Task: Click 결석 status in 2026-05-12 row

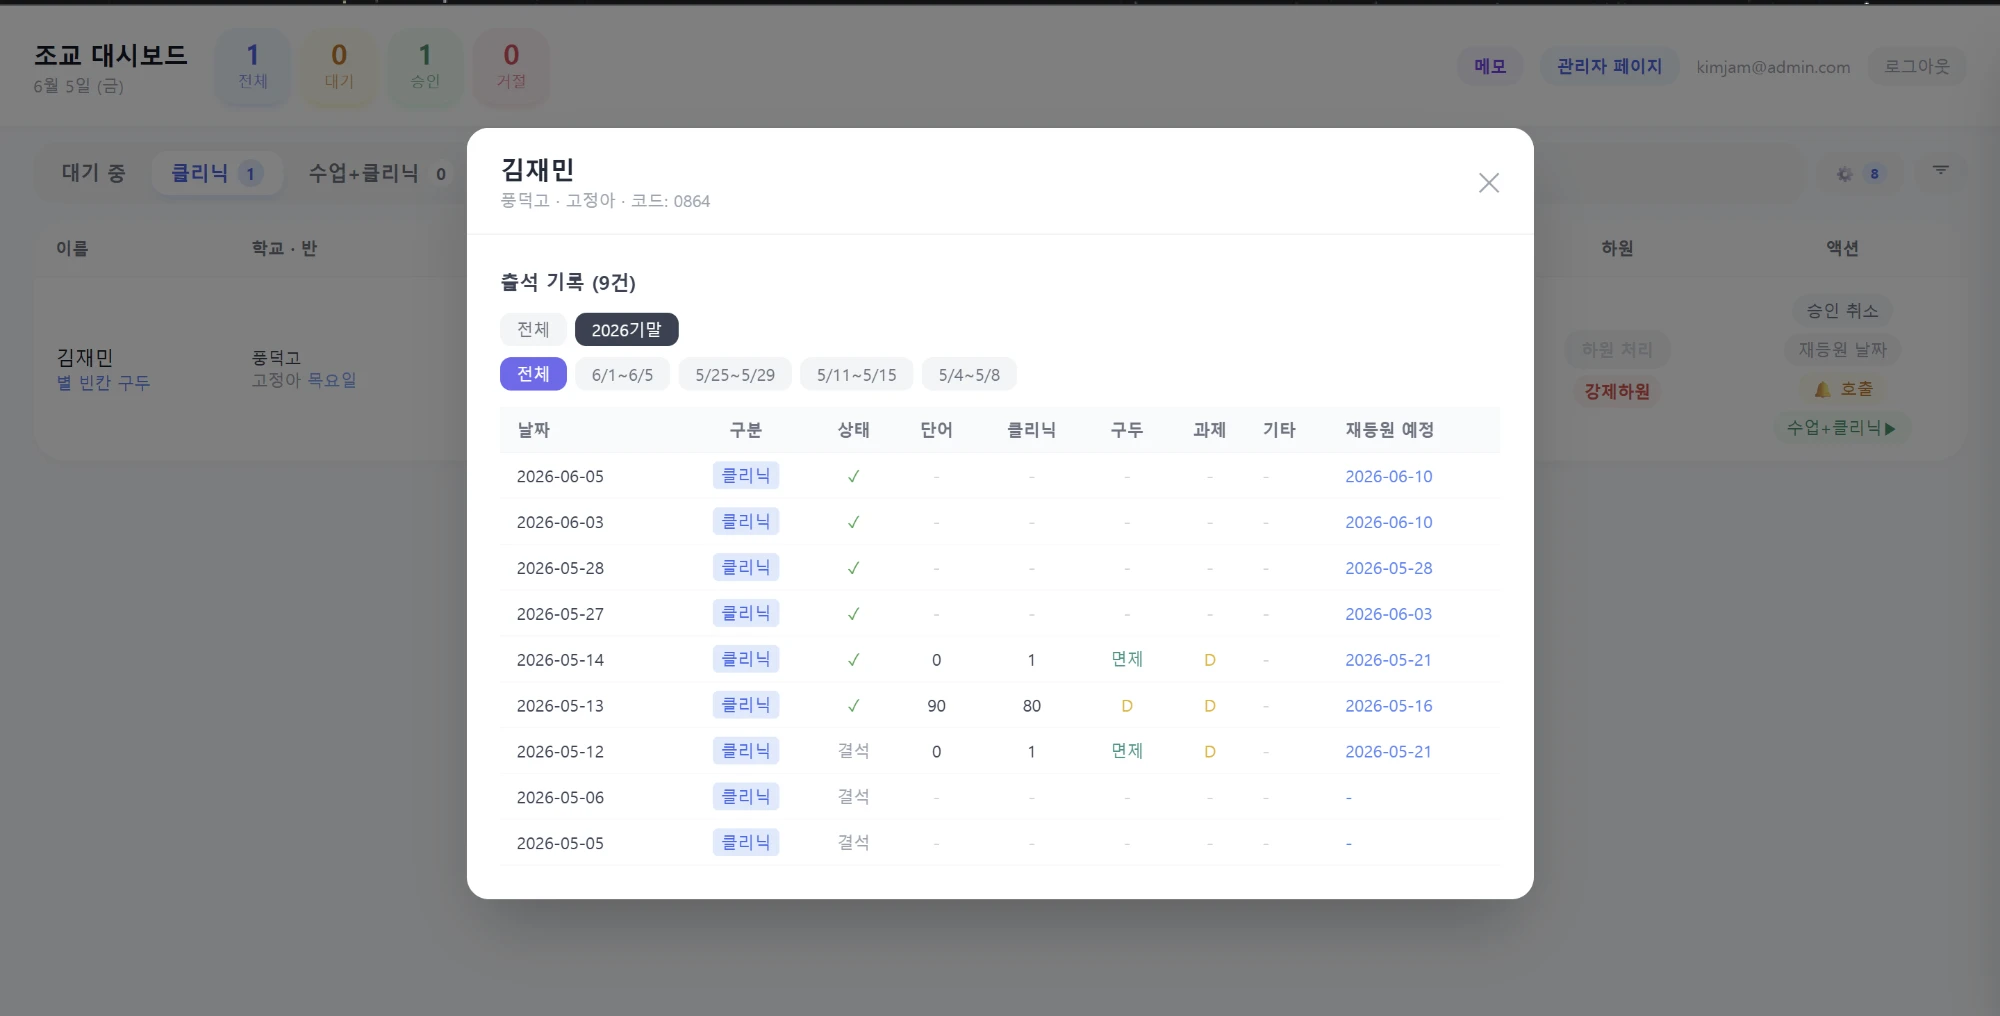Action: 853,751
